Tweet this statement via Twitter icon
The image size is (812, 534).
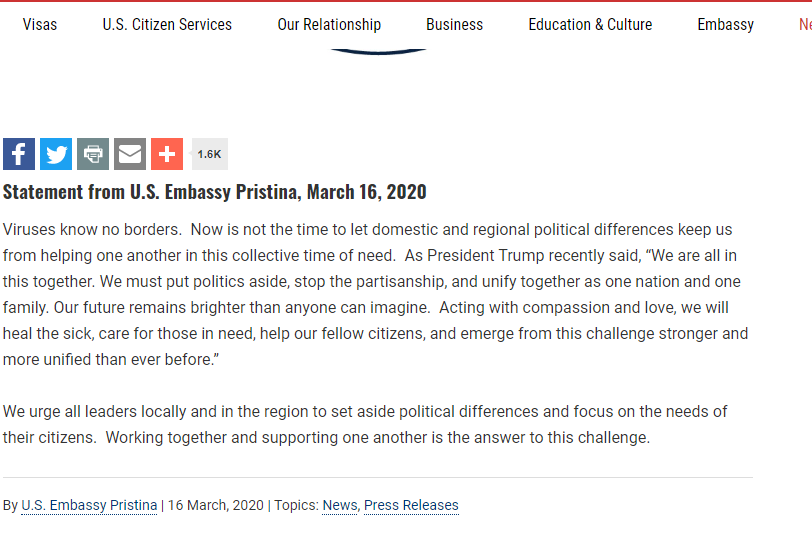[56, 154]
